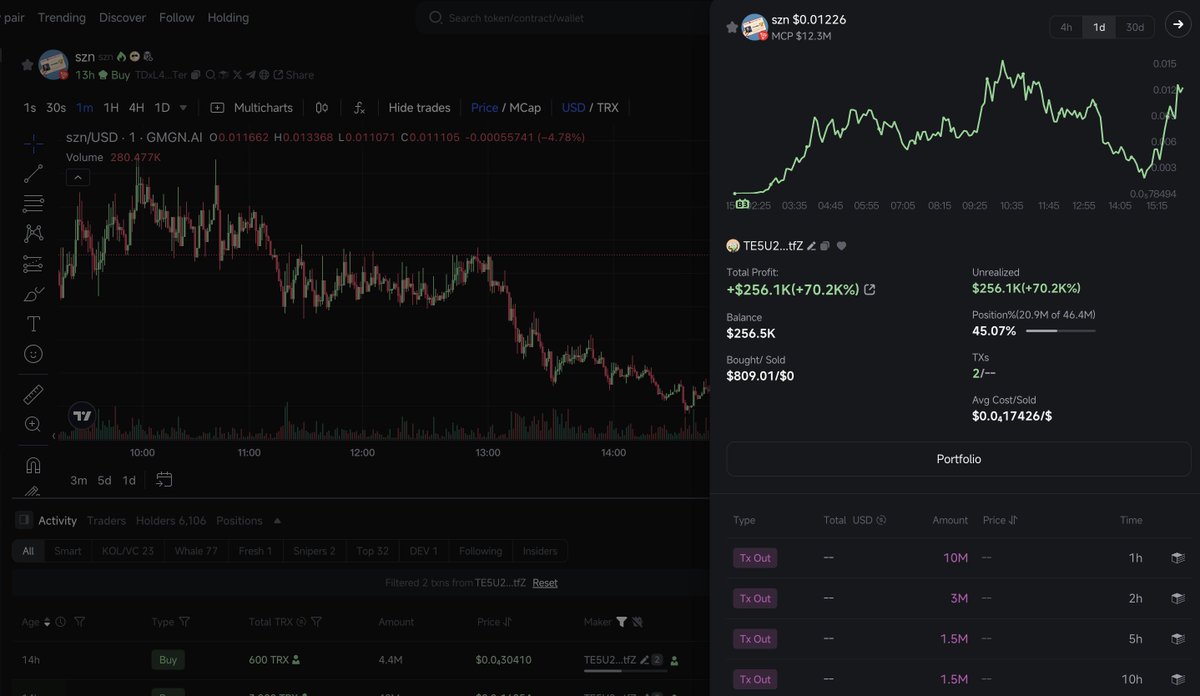Switch currency from USD to TRX

coord(610,107)
